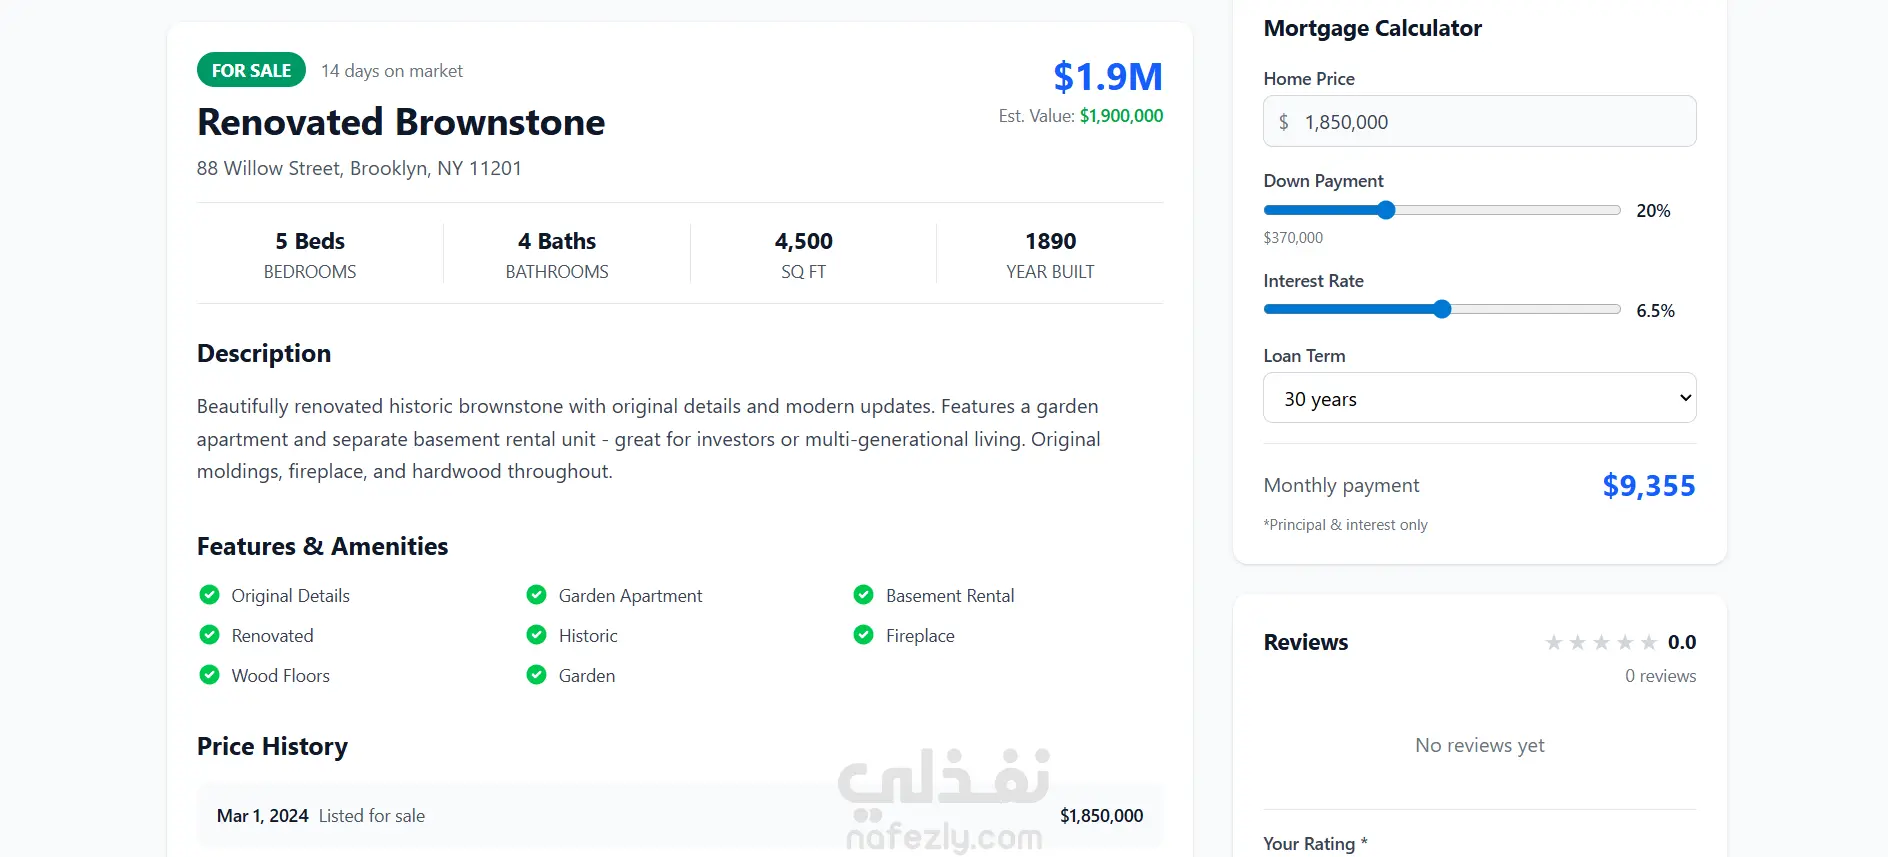The width and height of the screenshot is (1888, 857).
Task: Click the 1890 Year Built stat
Action: 1050,255
